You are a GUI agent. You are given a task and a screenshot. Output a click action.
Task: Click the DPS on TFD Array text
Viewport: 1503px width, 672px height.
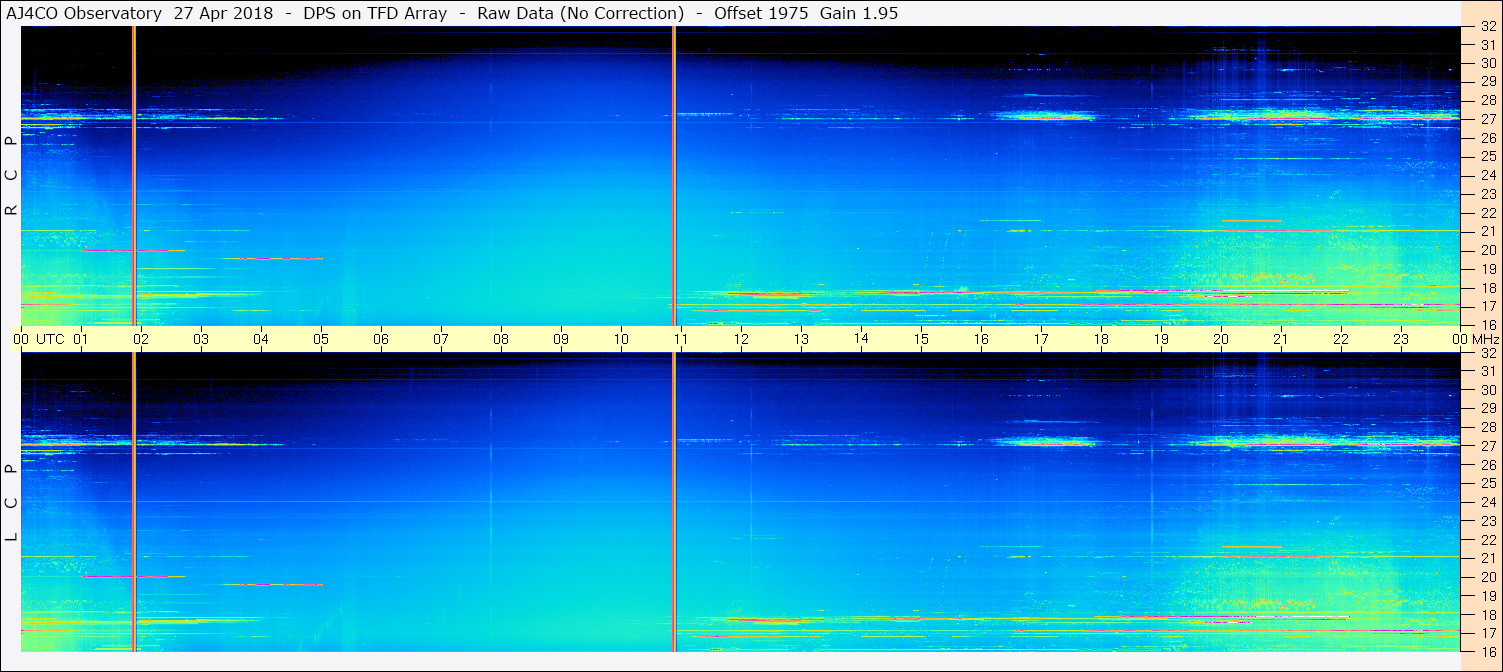pyautogui.click(x=375, y=13)
